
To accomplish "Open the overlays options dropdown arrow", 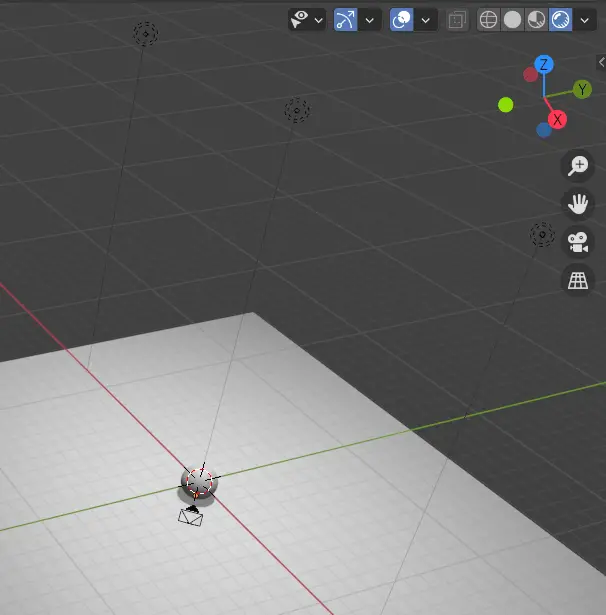I will click(x=426, y=20).
